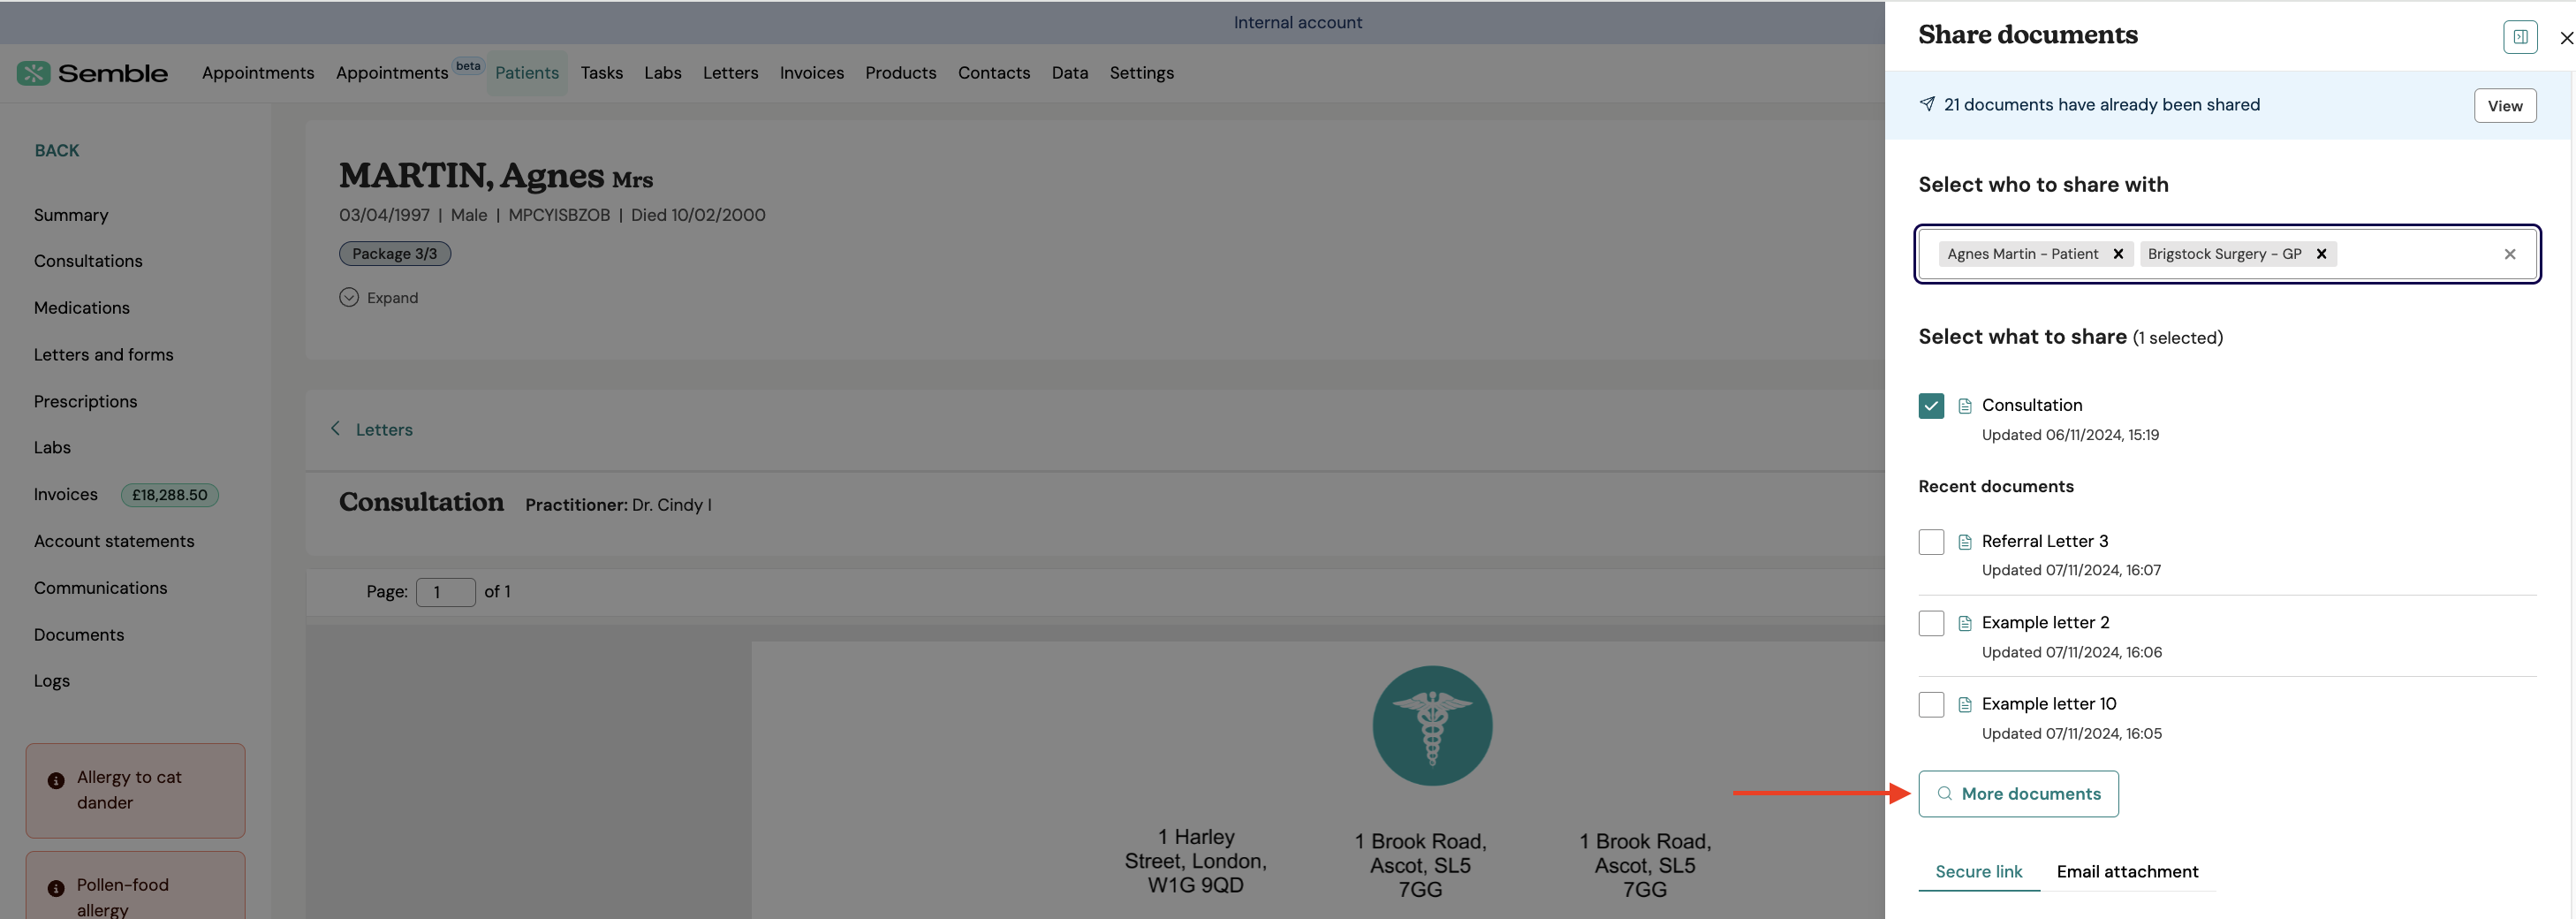
Task: Open the Contacts menu
Action: [993, 73]
